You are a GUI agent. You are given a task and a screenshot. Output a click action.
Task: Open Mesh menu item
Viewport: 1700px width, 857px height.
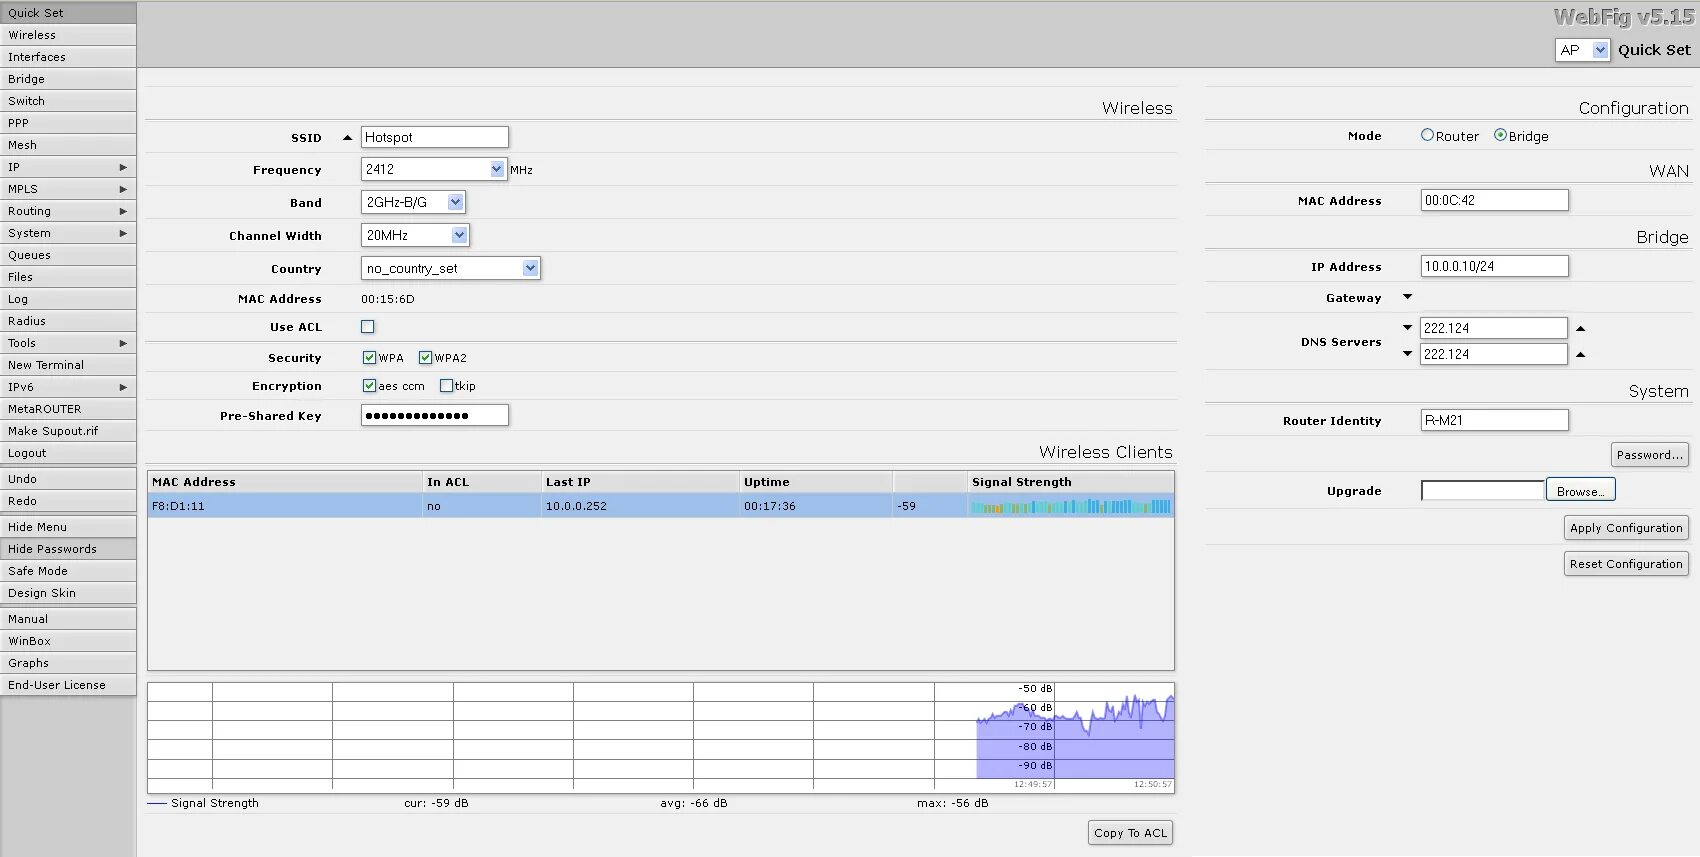pos(68,145)
